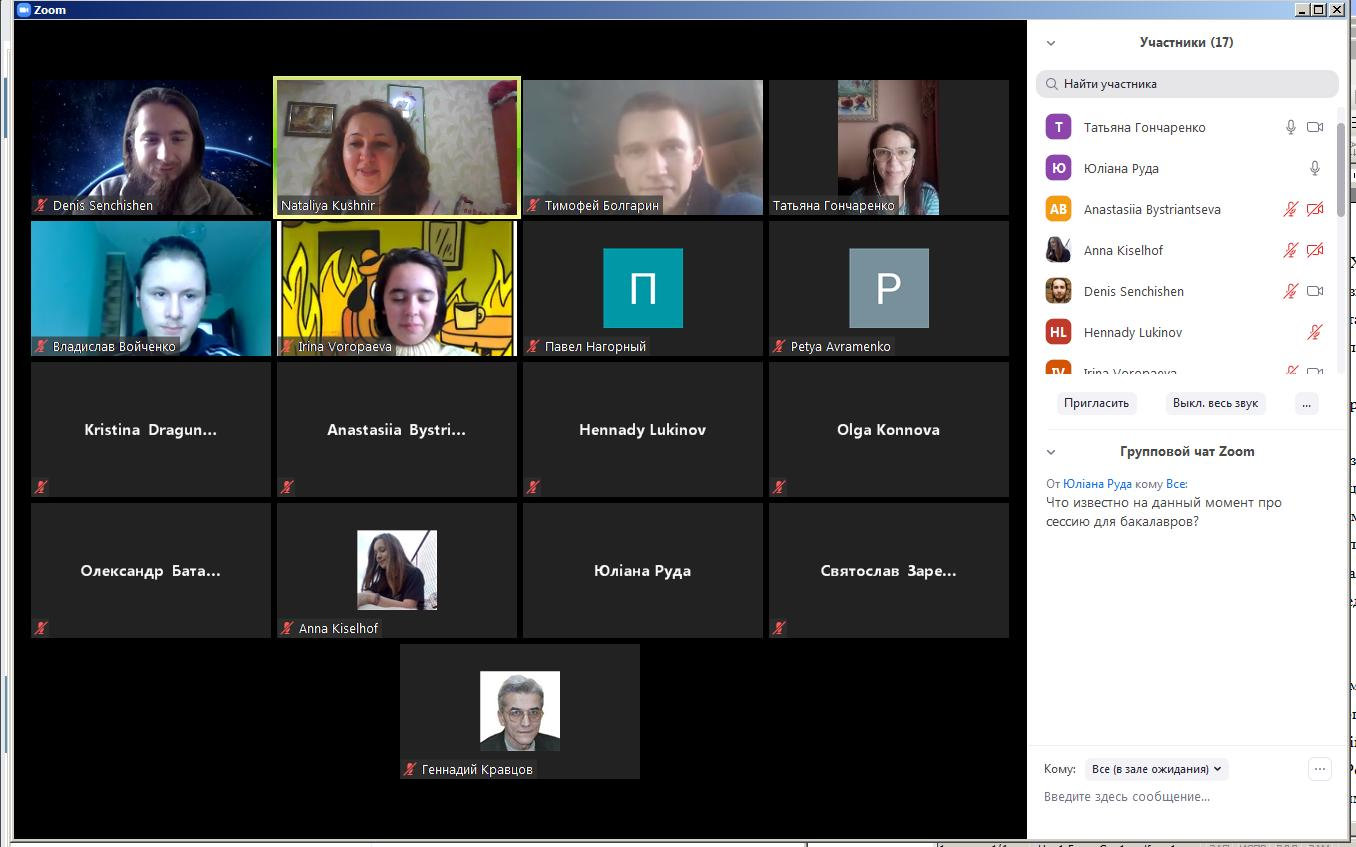Screen dimensions: 1356x847
Task: Click disabled camera icon for Anna Kiselhof
Action: click(1315, 250)
